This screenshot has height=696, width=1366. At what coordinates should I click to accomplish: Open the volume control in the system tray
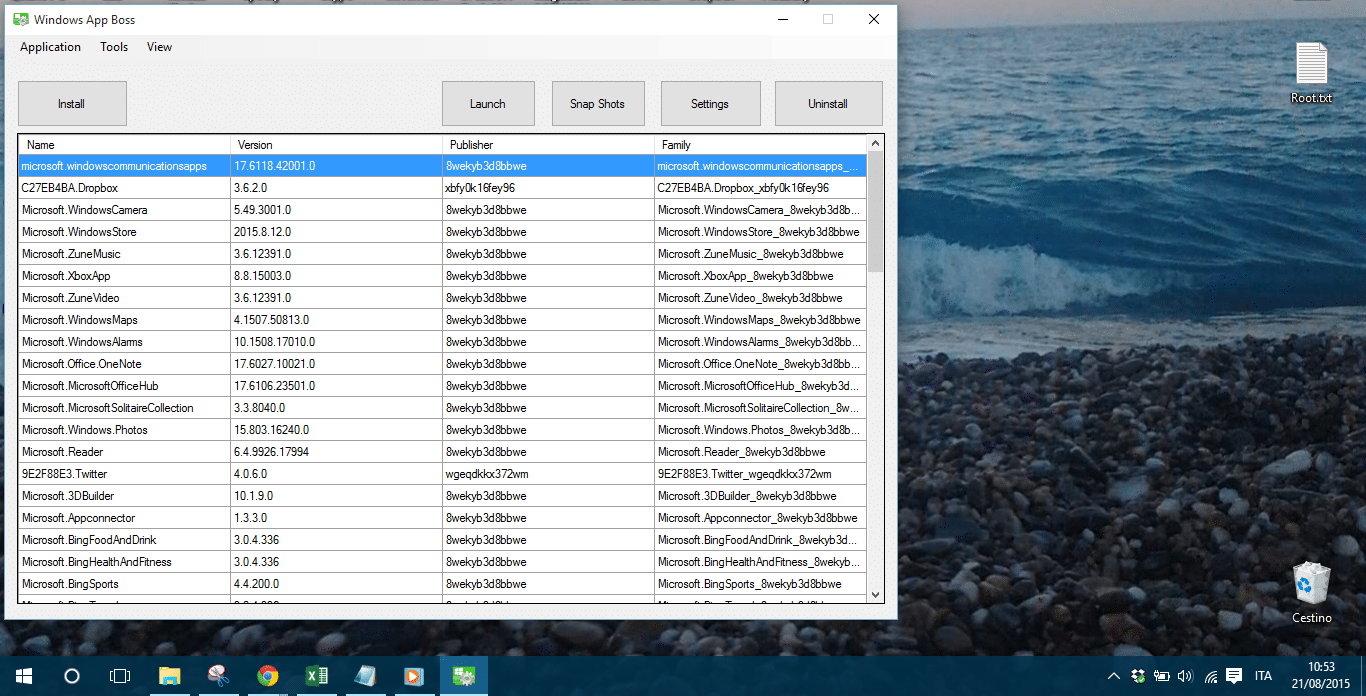tap(1186, 676)
